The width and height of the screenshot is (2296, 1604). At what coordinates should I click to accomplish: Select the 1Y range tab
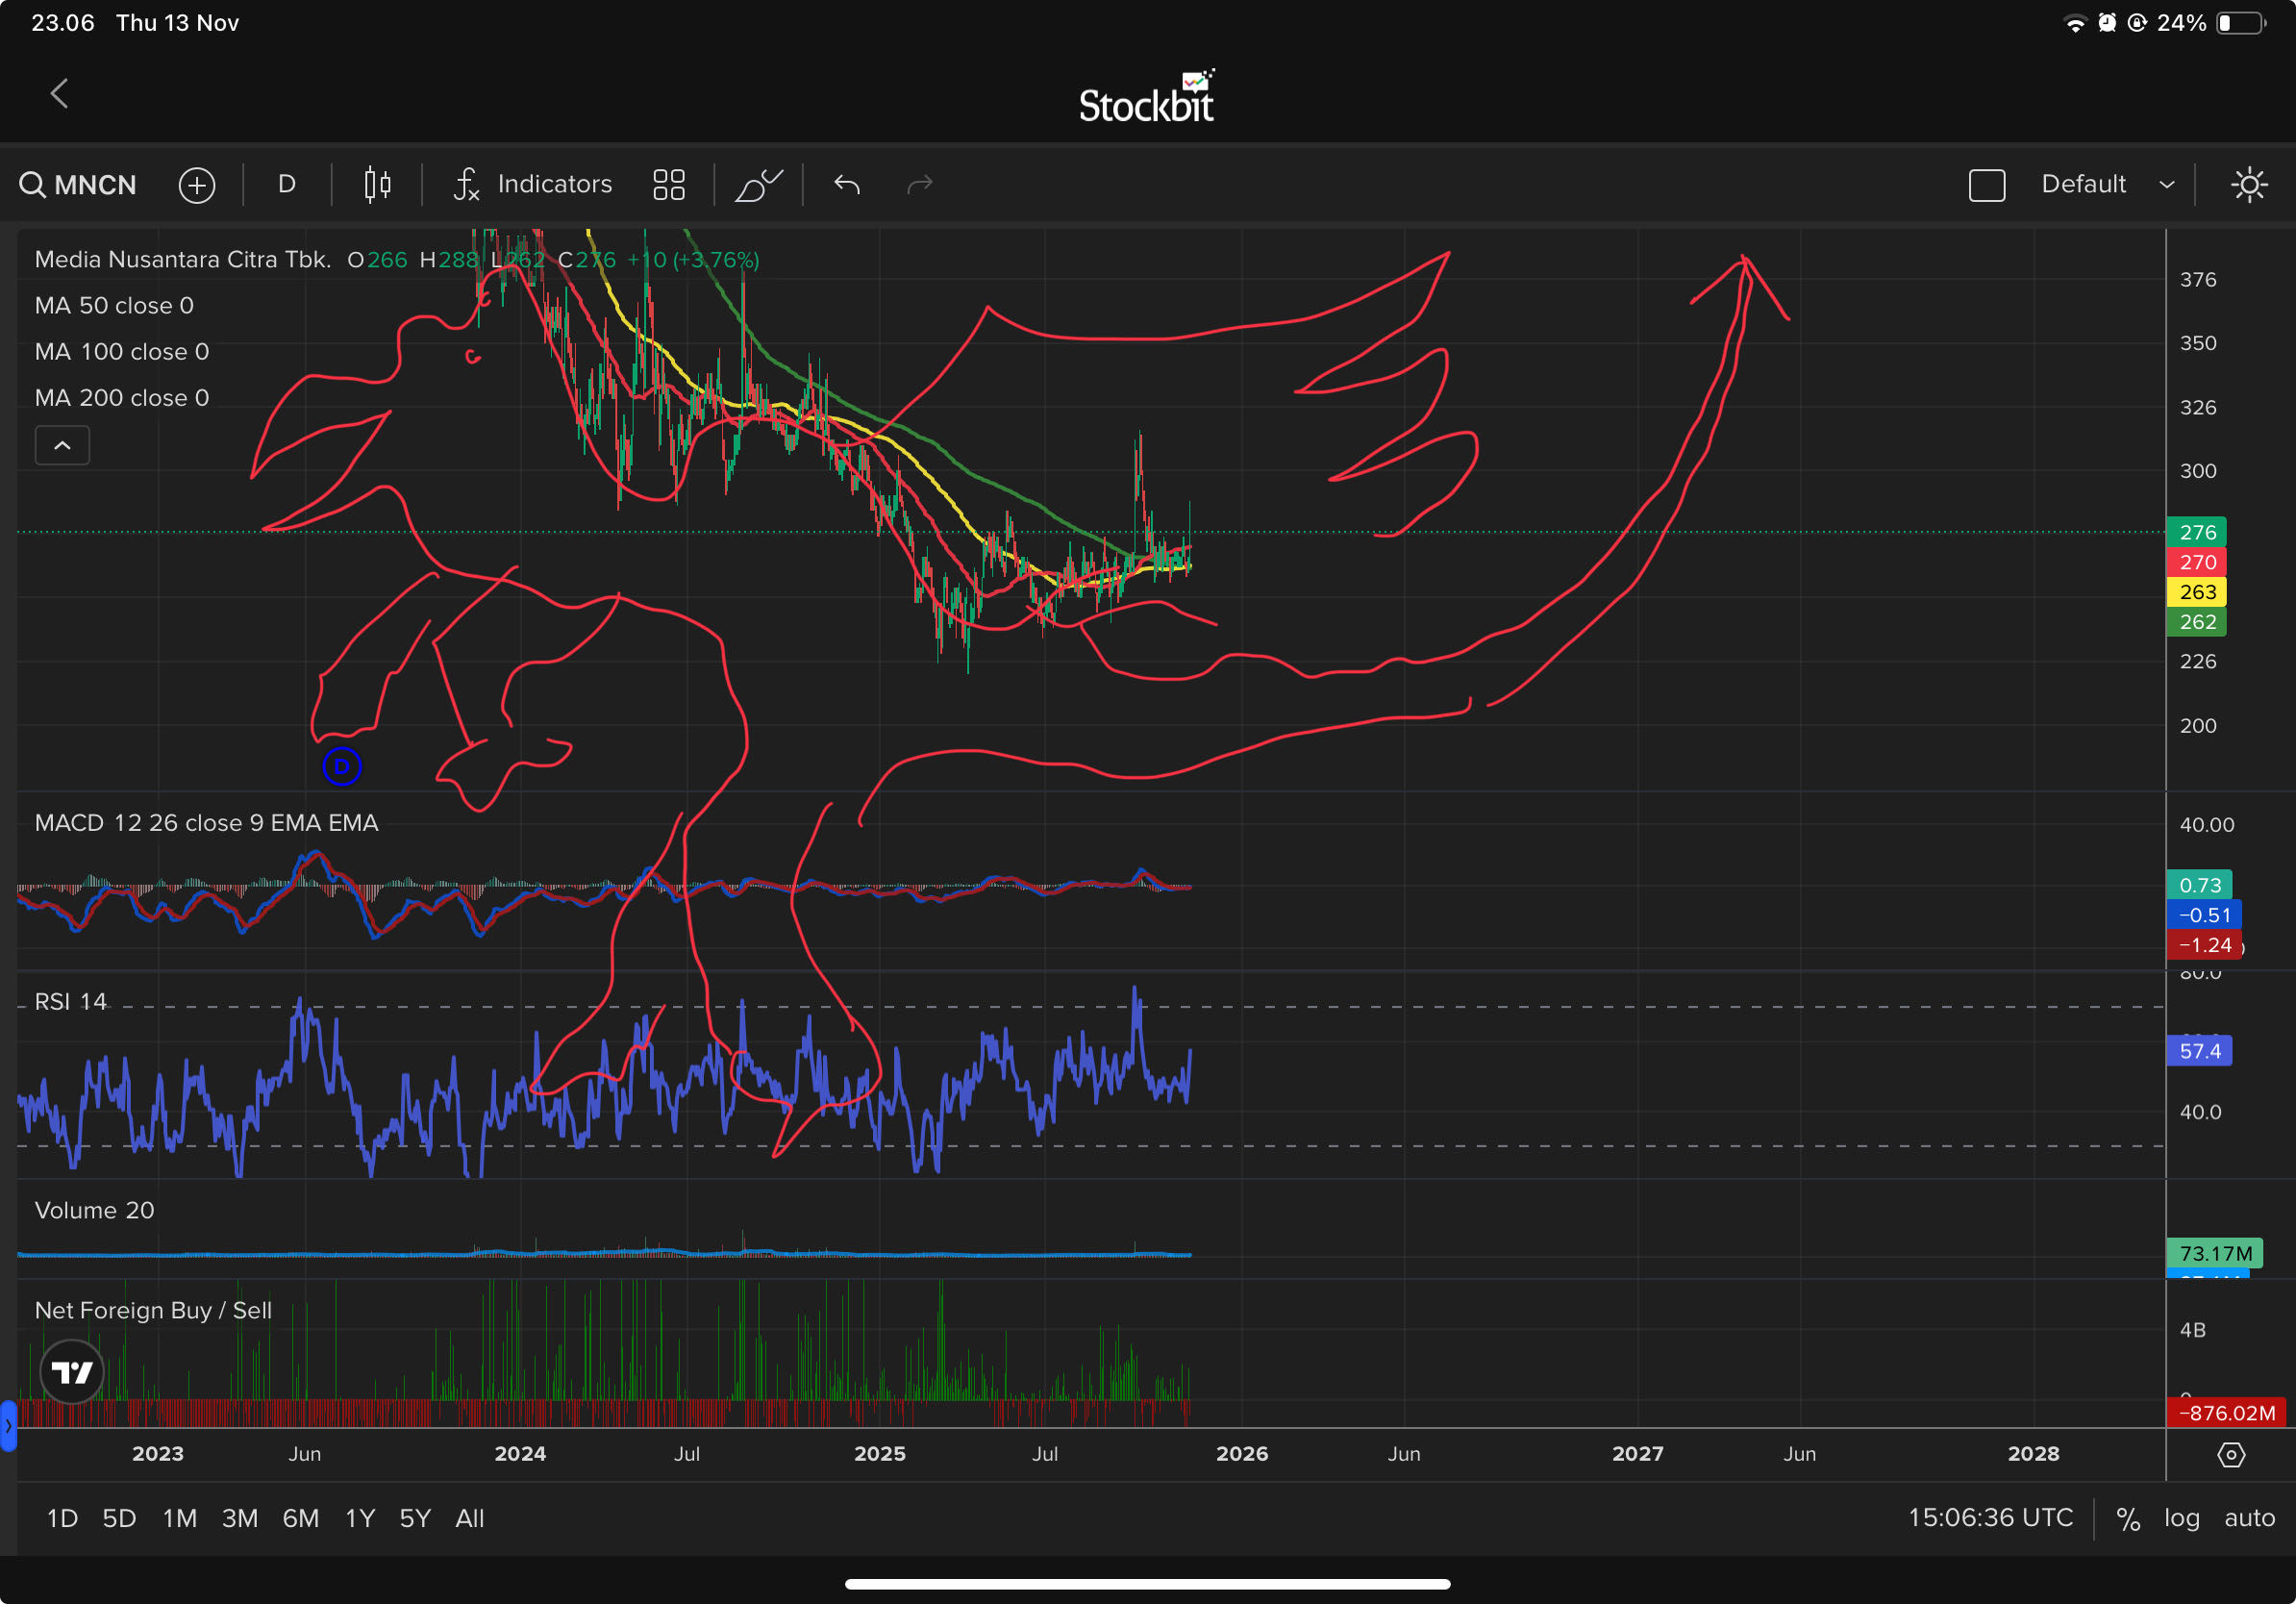point(359,1518)
